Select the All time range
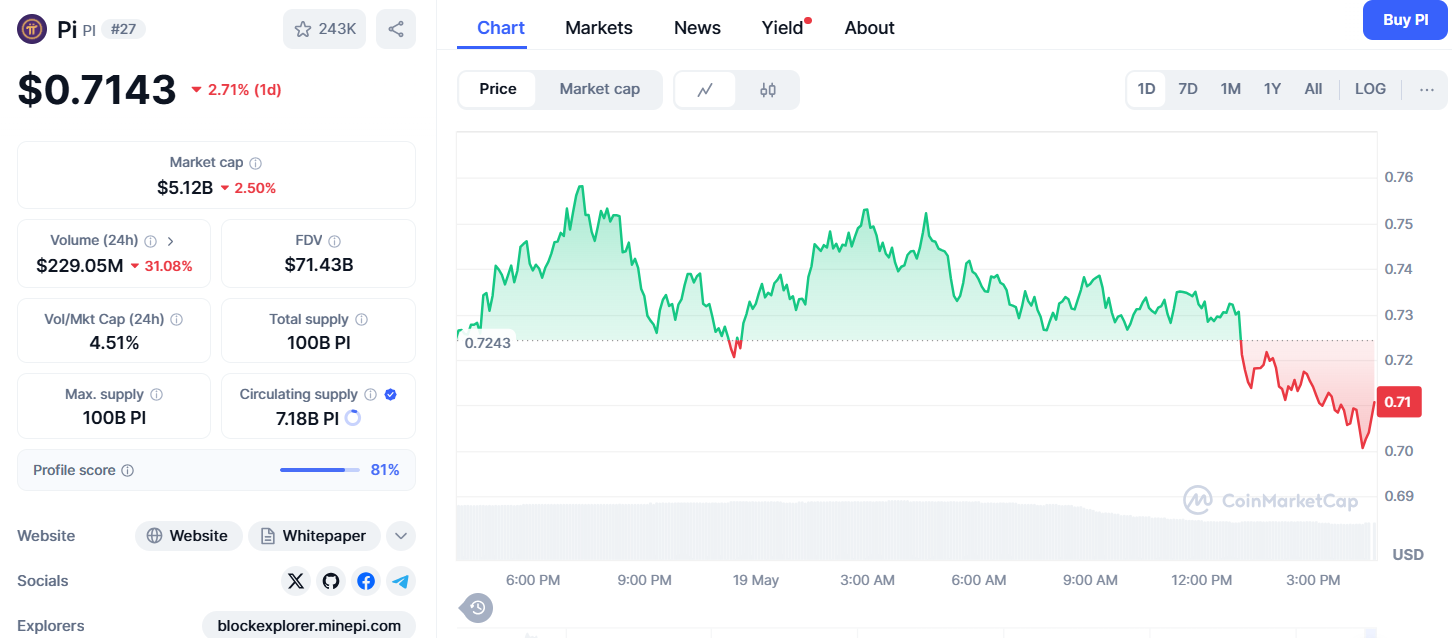Screen dimensions: 1452x638 coord(1313,89)
